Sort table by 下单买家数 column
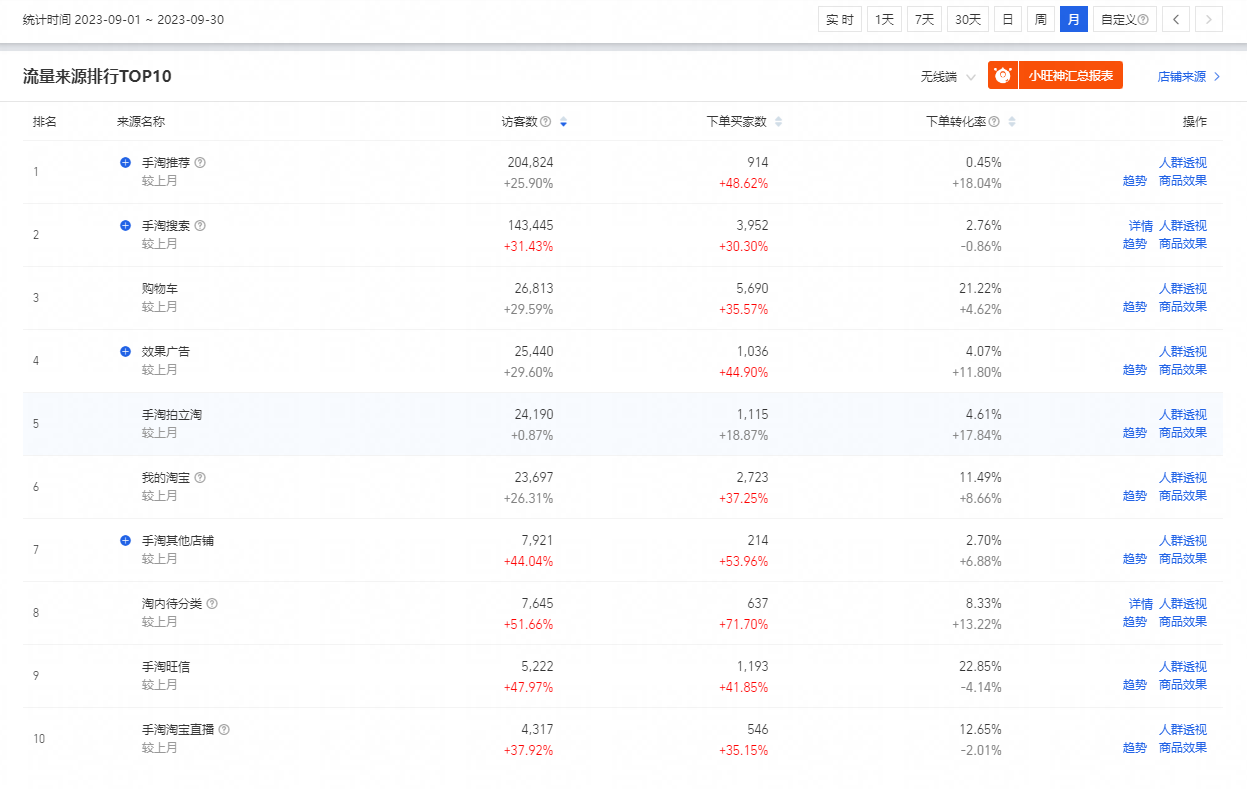The width and height of the screenshot is (1247, 789). pyautogui.click(x=778, y=122)
